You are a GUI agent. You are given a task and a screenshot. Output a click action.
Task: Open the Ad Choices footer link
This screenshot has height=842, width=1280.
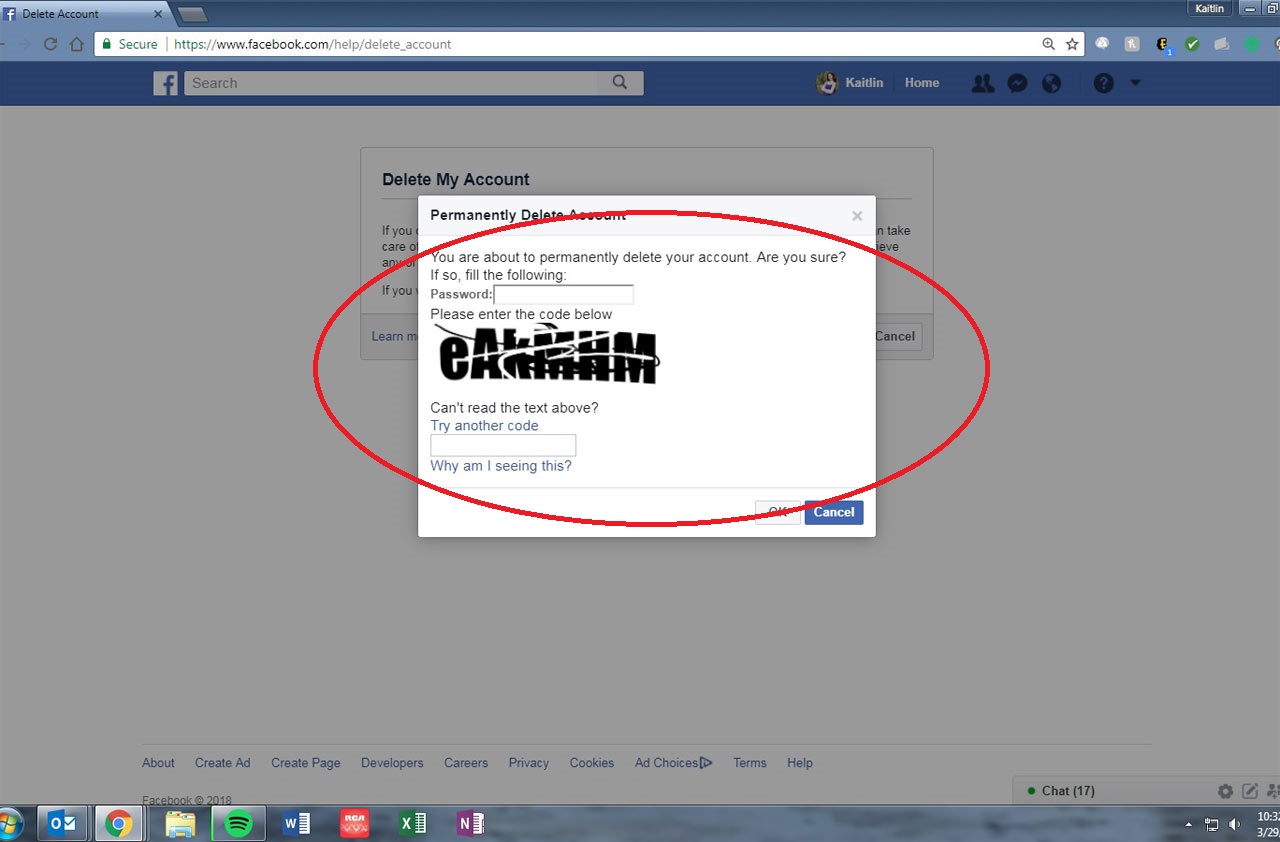click(674, 763)
